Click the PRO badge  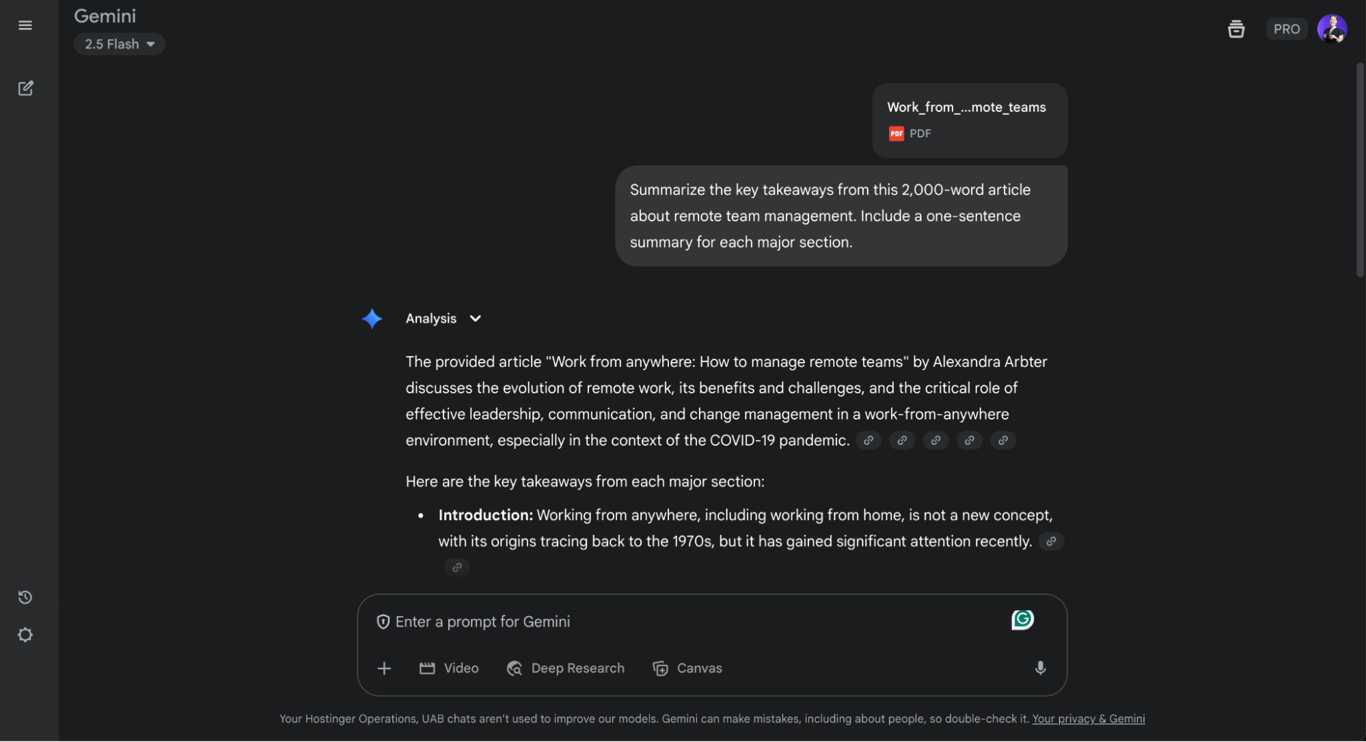[x=1286, y=29]
